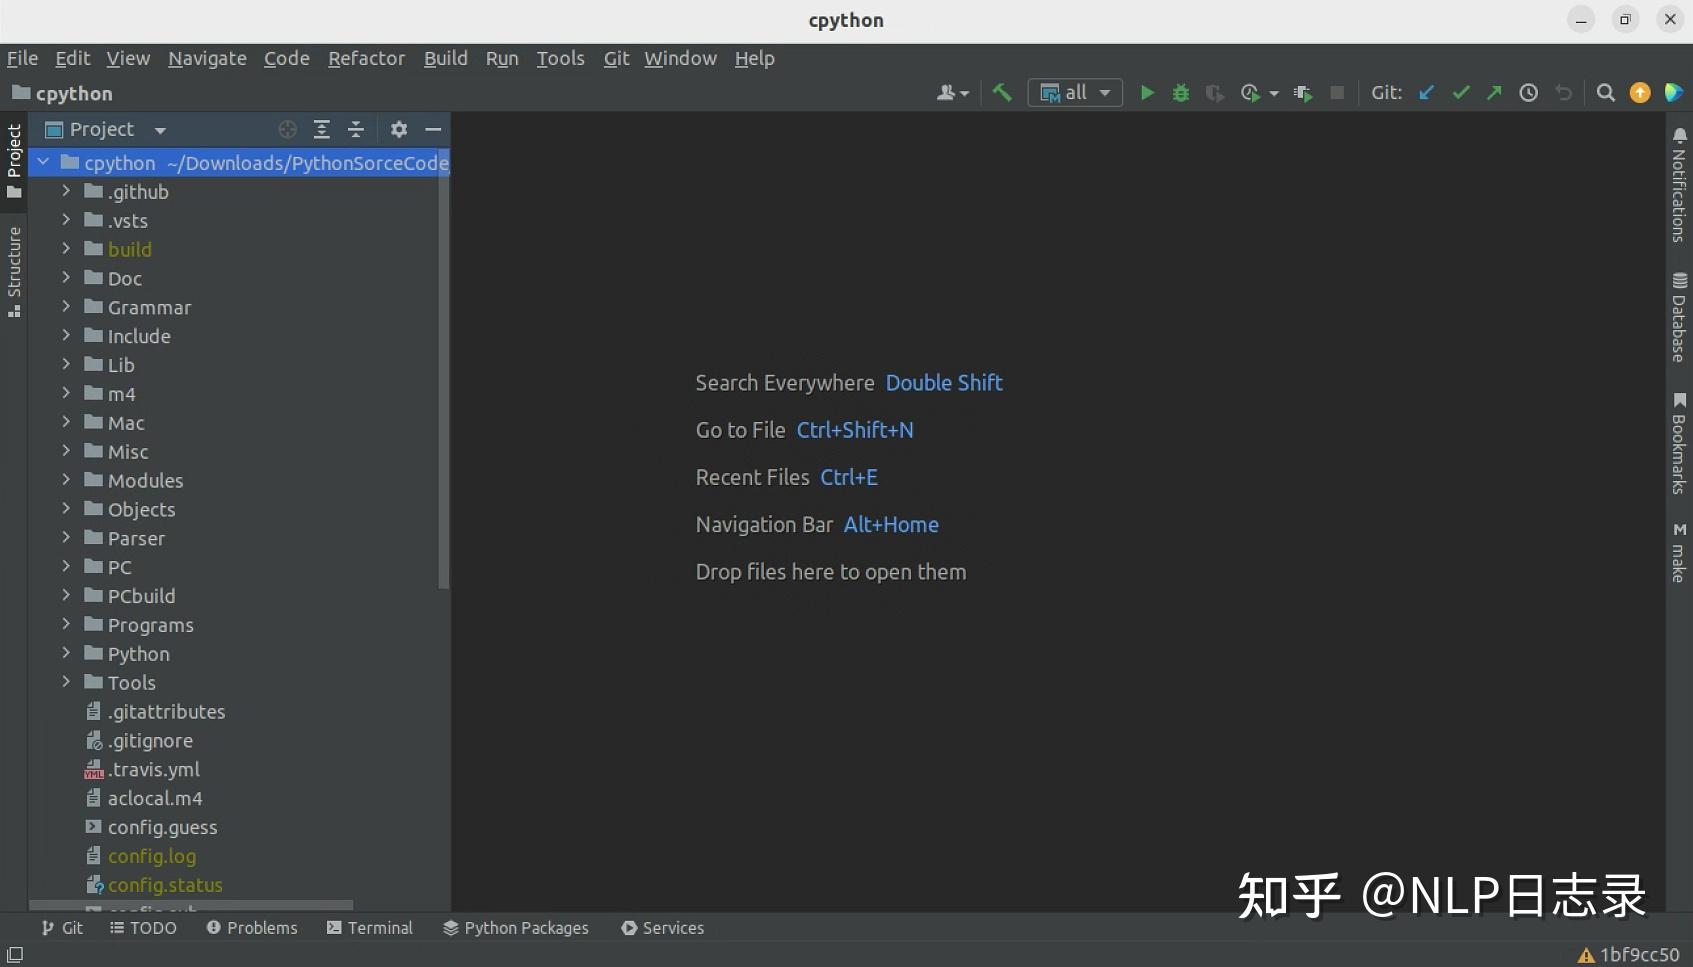1693x967 pixels.
Task: Open the TODO tool window tab
Action: coord(143,928)
